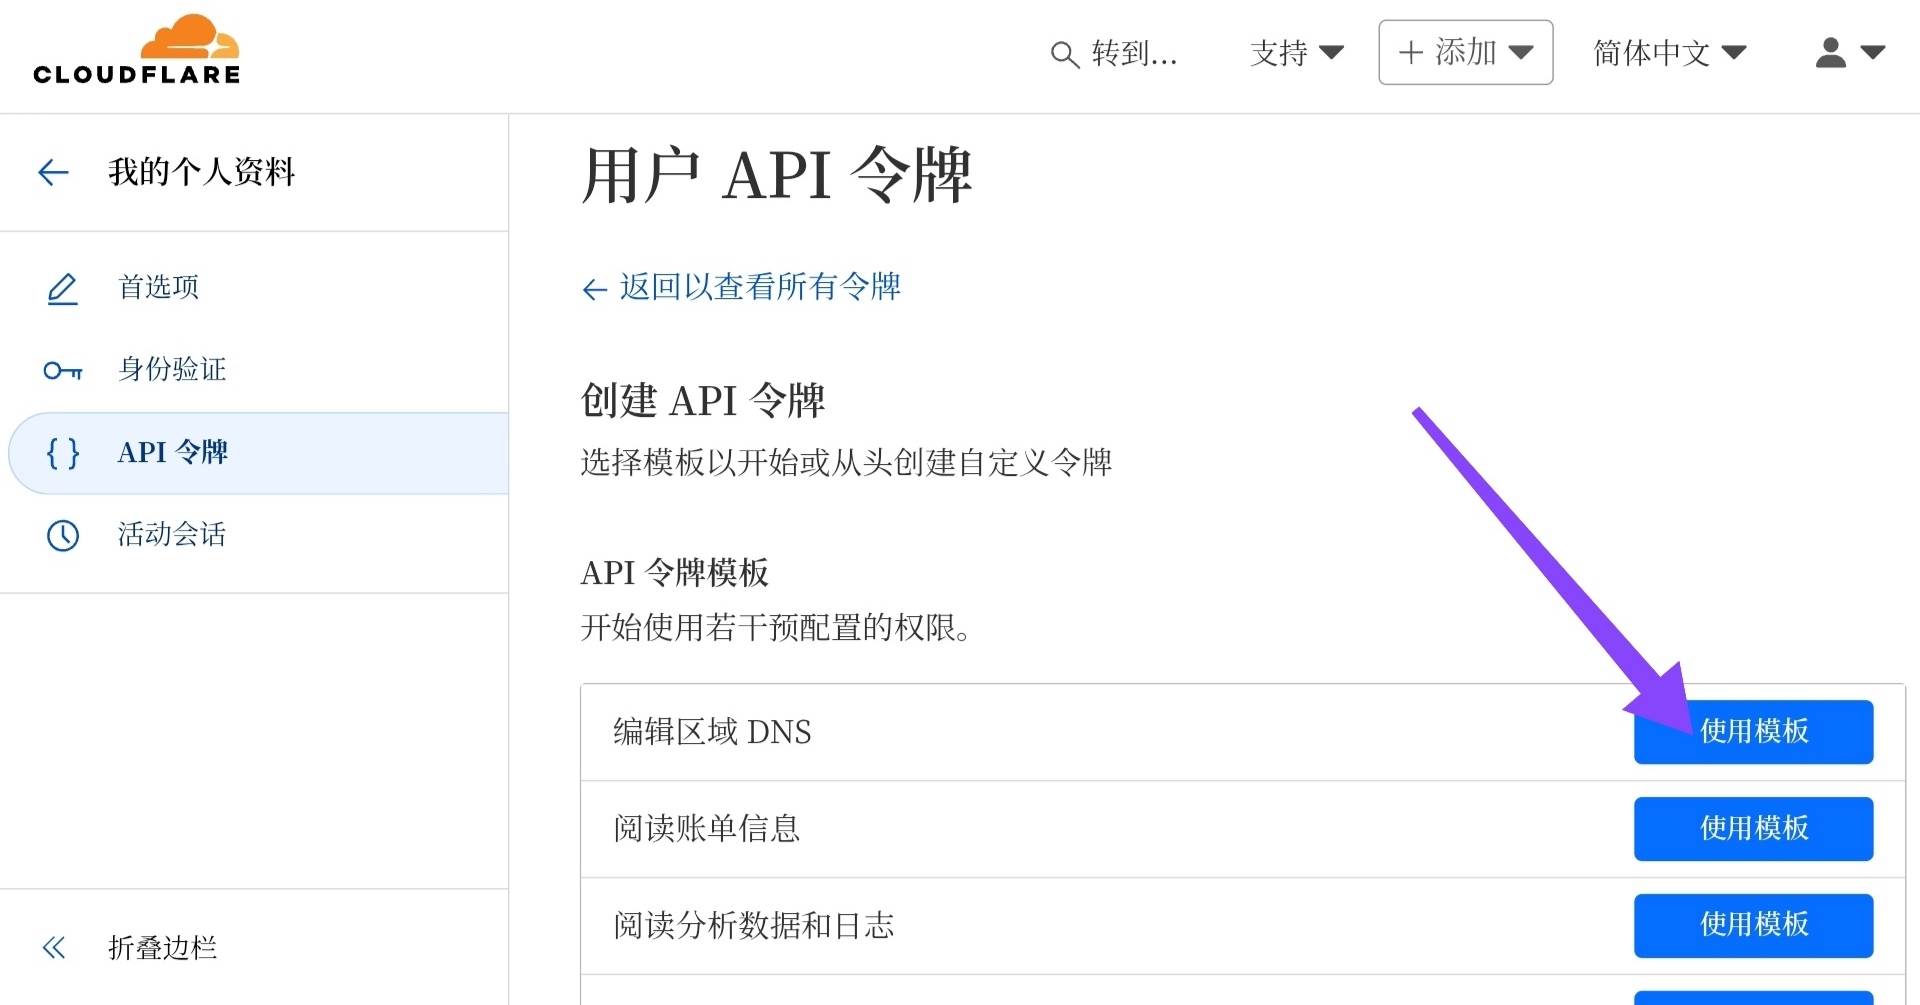1920x1005 pixels.
Task: Click the search magnifier icon
Action: (x=1064, y=54)
